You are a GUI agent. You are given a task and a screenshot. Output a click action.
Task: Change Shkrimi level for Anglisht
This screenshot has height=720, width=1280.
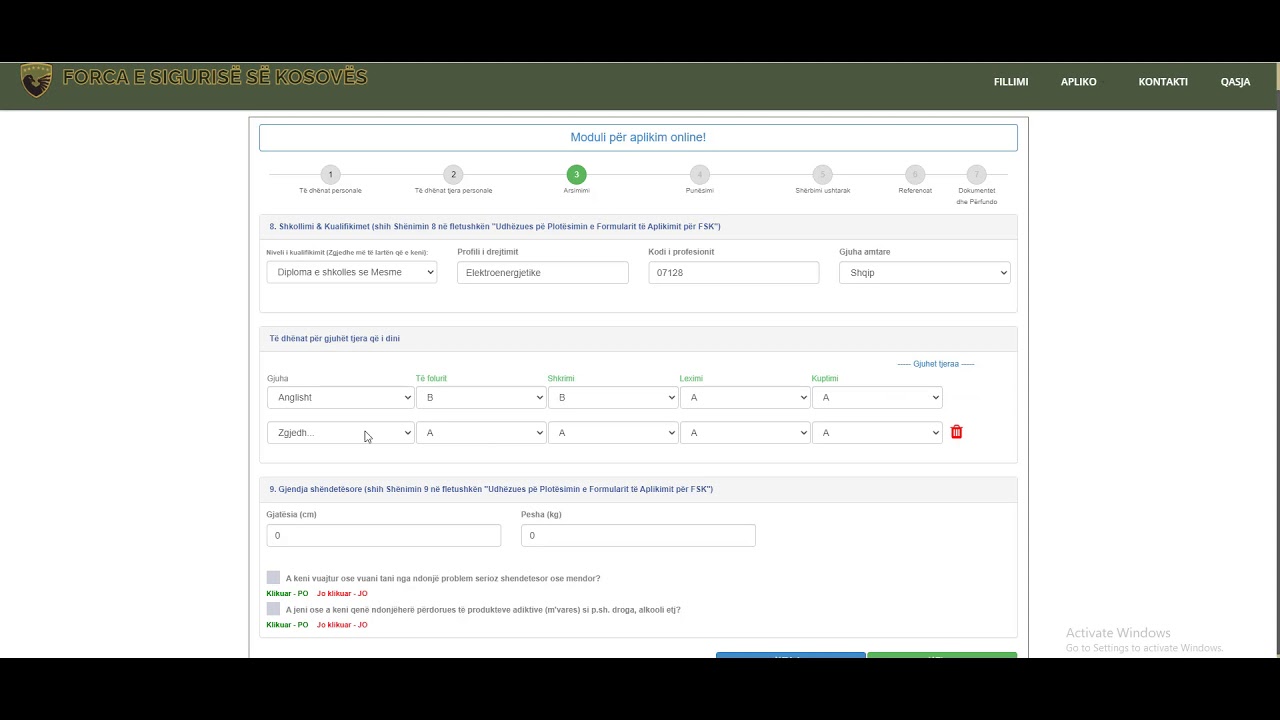coord(613,397)
